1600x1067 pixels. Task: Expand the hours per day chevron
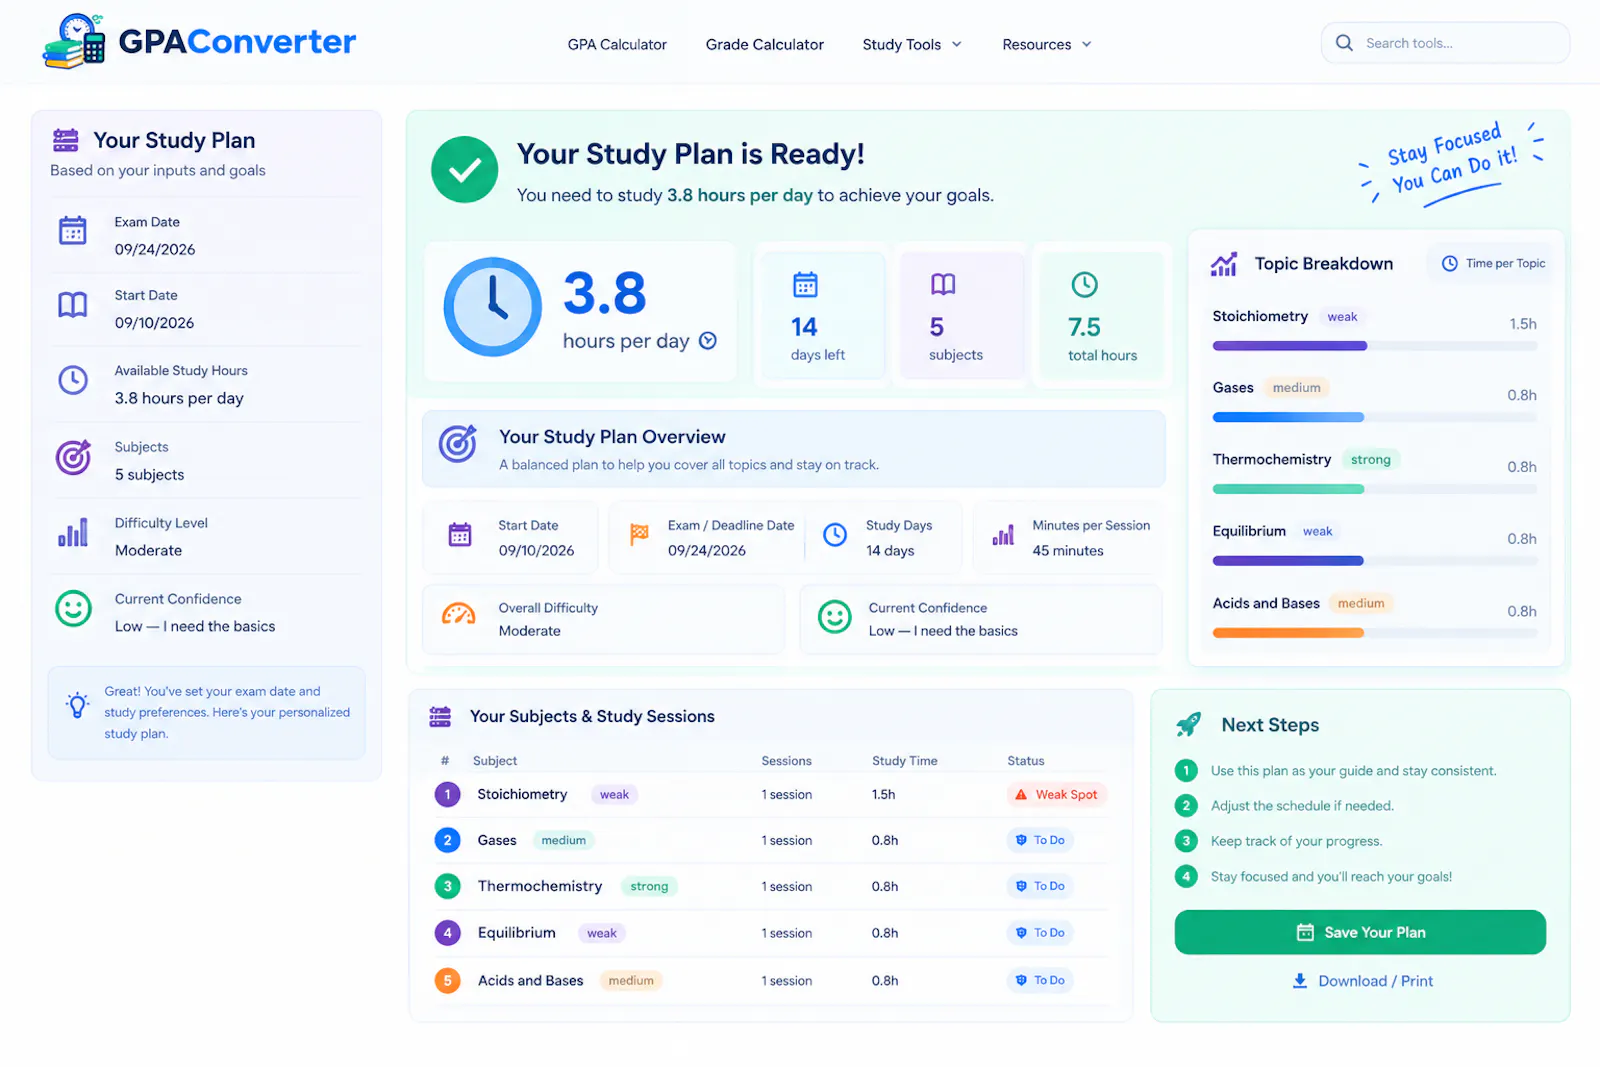pyautogui.click(x=708, y=341)
